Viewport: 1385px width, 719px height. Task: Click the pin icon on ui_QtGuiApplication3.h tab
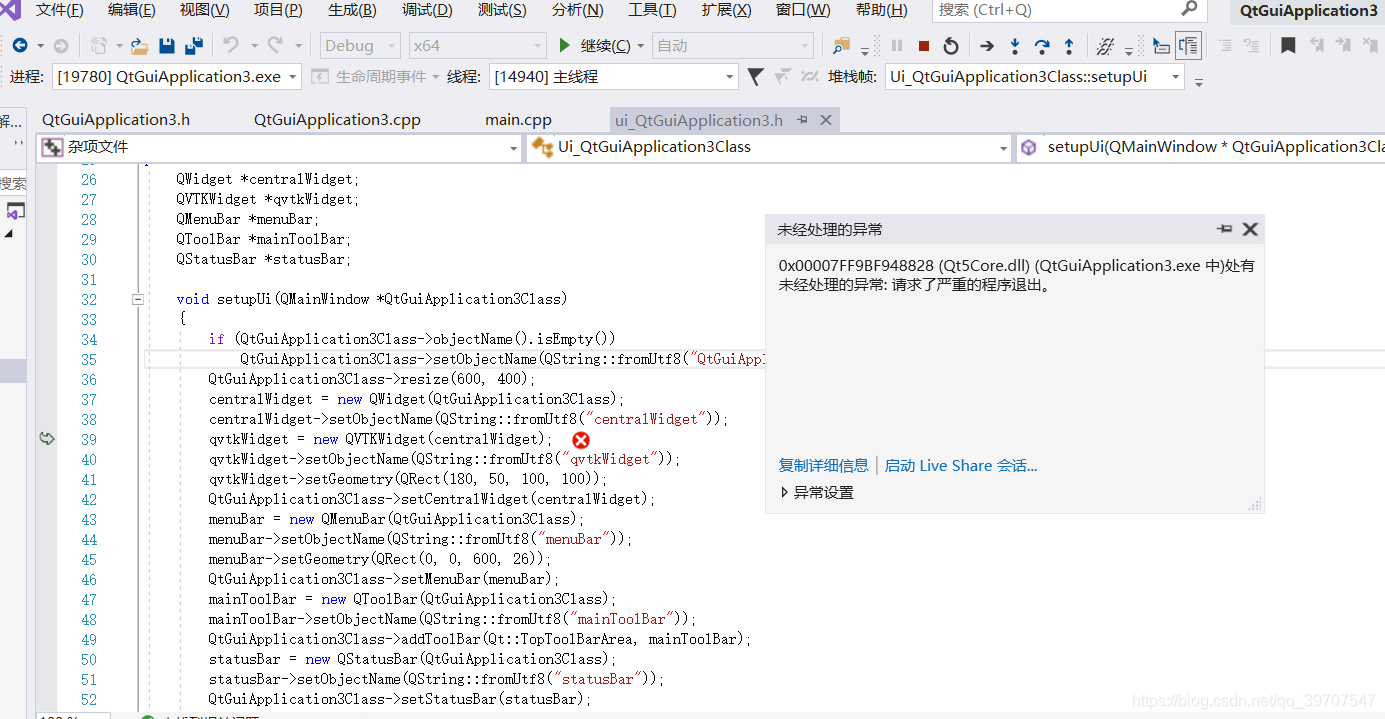pos(802,120)
